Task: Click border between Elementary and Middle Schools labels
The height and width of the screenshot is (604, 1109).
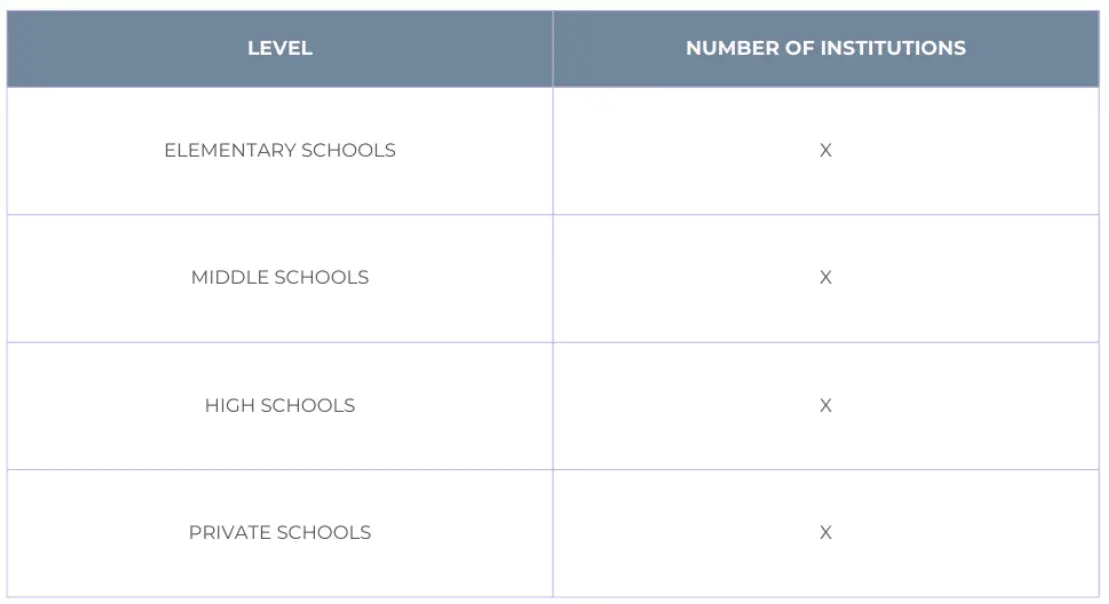Action: [x=280, y=214]
